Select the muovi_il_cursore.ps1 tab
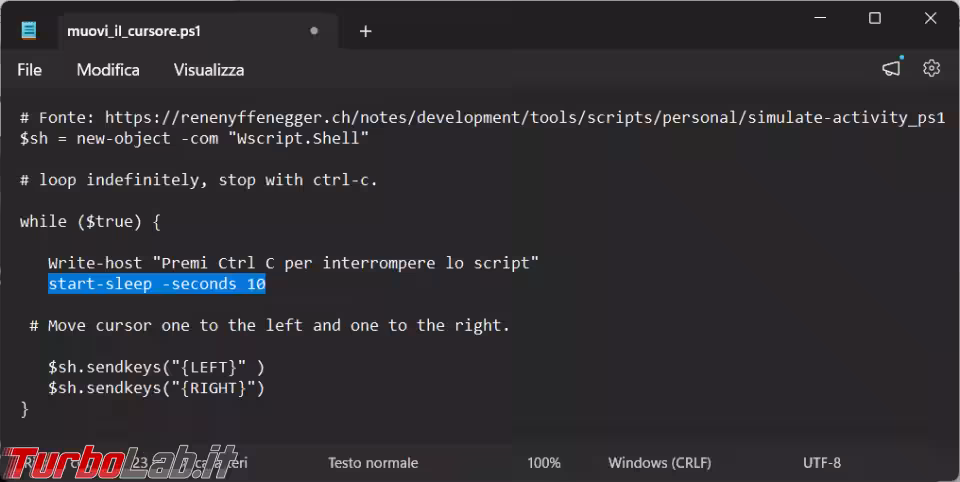Screen dimensions: 960x482 click(134, 31)
